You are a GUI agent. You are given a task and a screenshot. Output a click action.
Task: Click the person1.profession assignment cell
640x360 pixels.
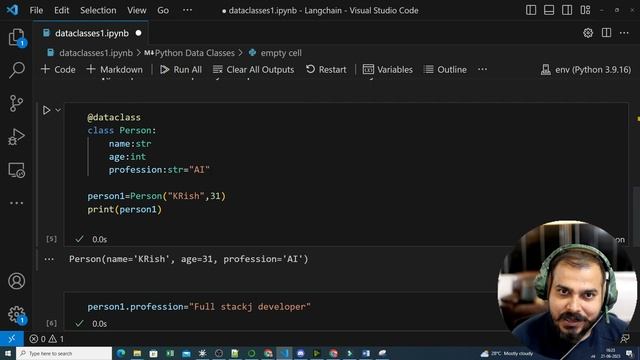point(199,307)
